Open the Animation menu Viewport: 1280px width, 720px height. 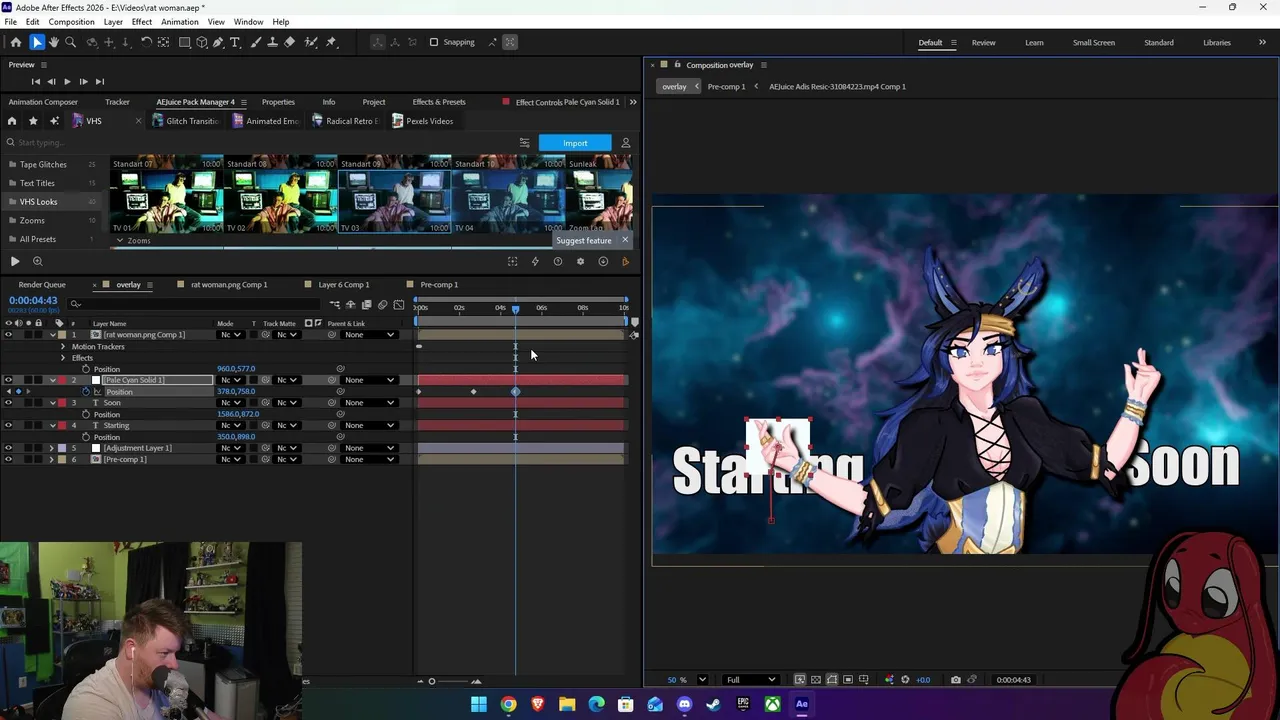(x=179, y=22)
